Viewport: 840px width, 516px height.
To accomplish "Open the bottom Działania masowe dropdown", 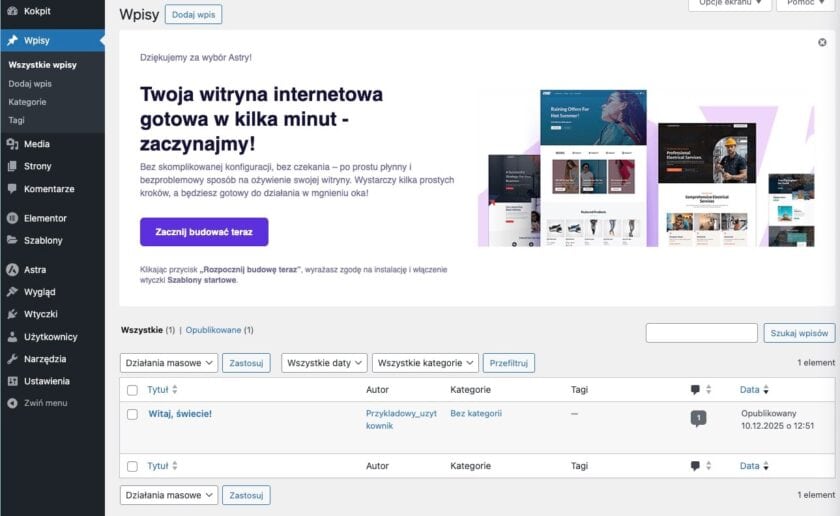I will (x=169, y=495).
